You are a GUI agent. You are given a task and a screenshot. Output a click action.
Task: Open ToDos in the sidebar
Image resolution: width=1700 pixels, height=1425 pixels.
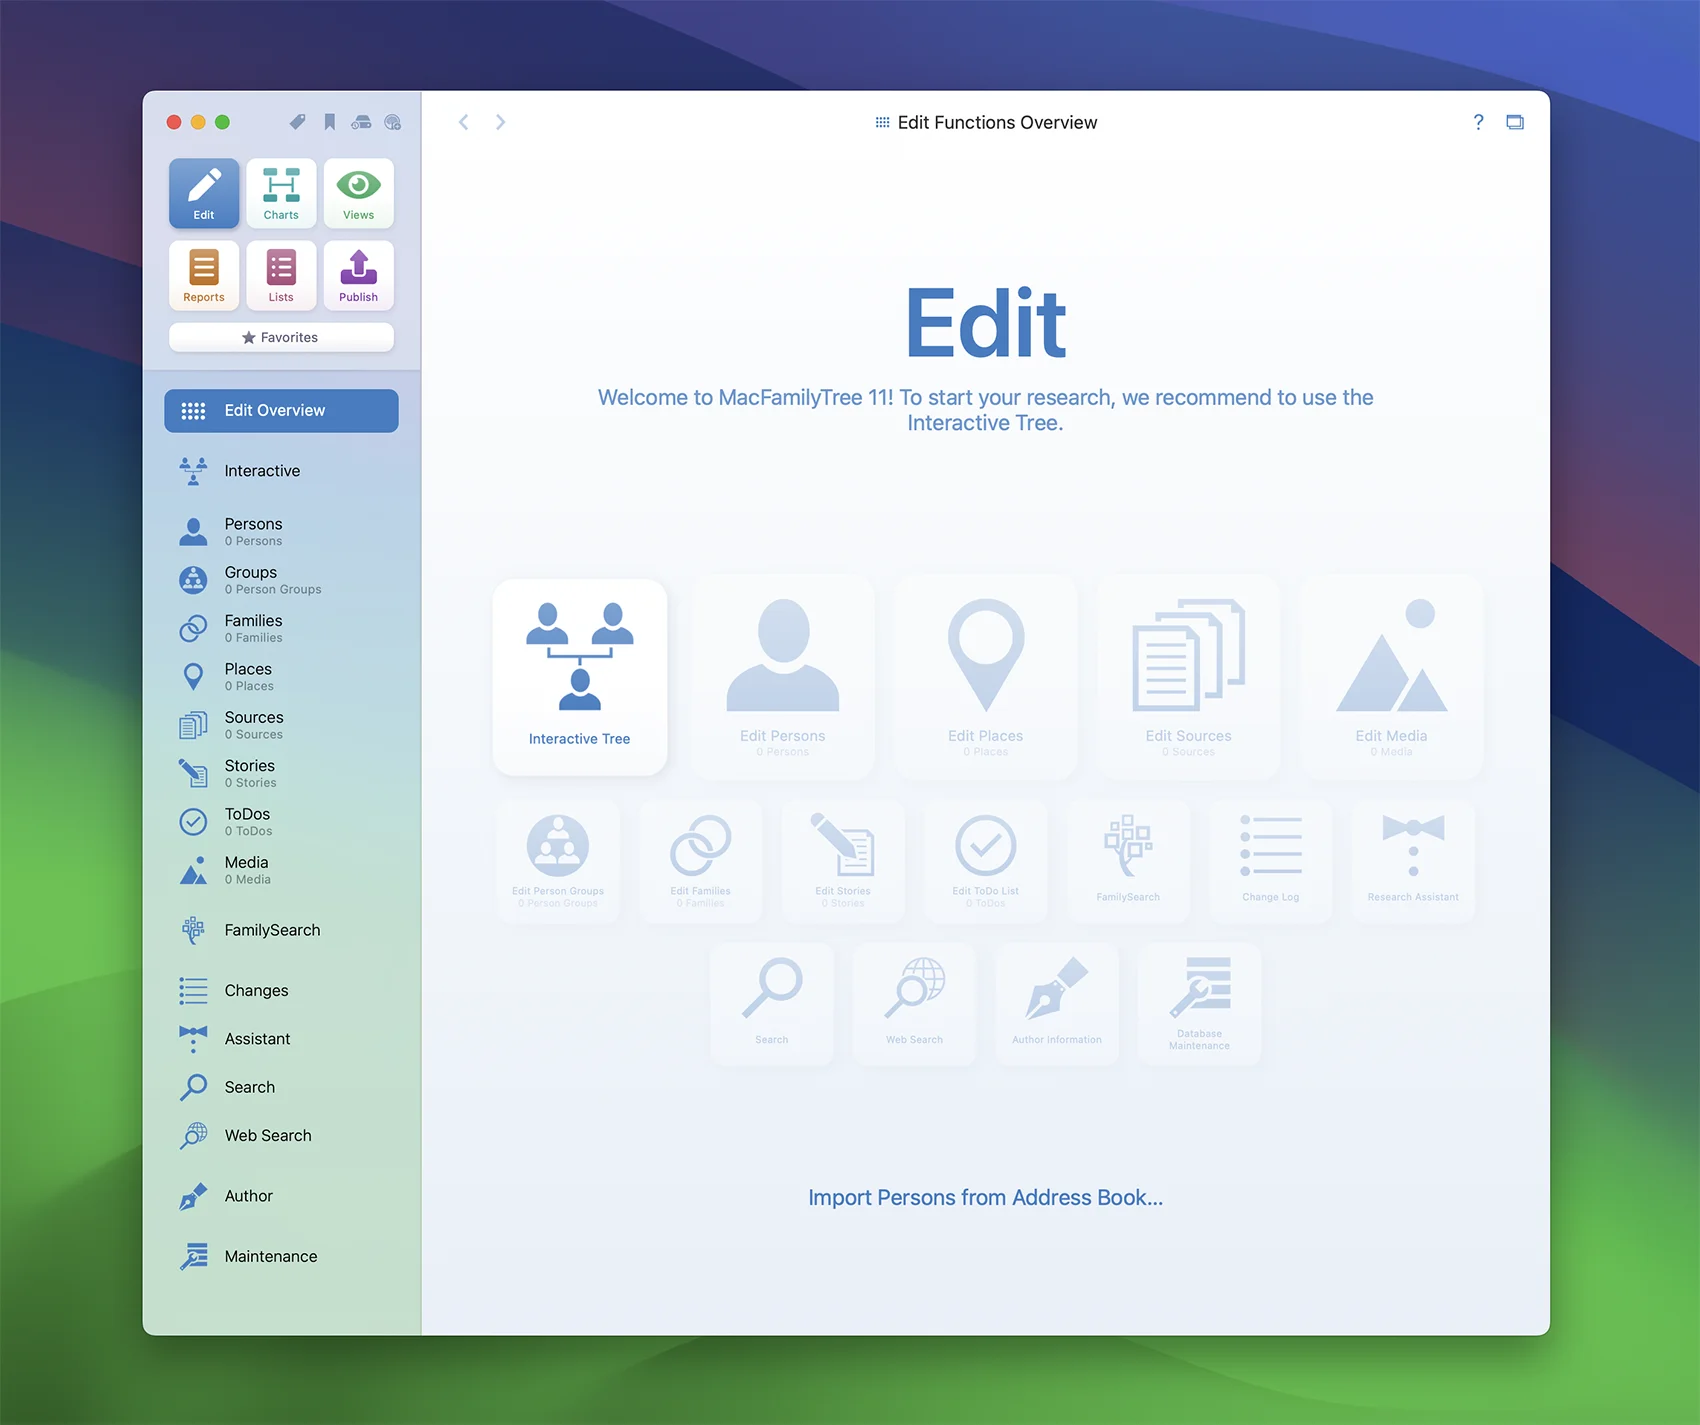[x=281, y=821]
